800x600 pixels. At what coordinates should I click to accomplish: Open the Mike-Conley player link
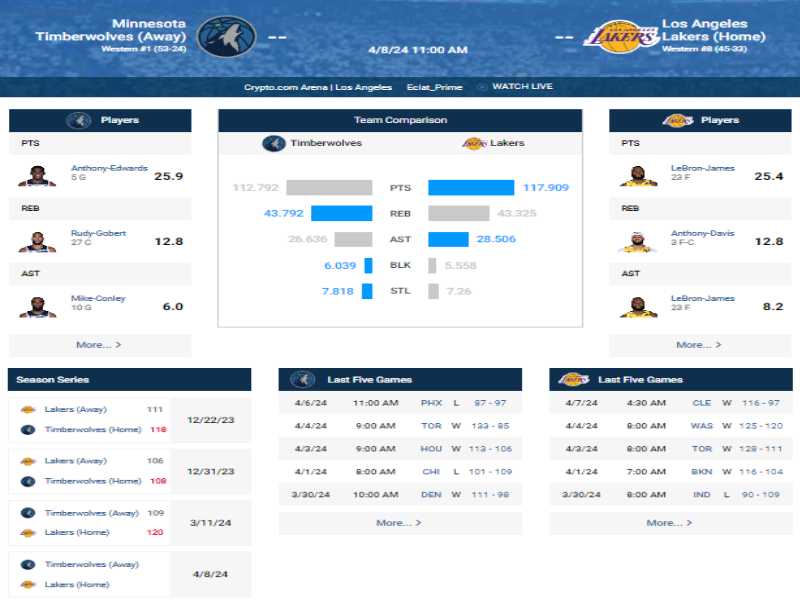tap(98, 298)
